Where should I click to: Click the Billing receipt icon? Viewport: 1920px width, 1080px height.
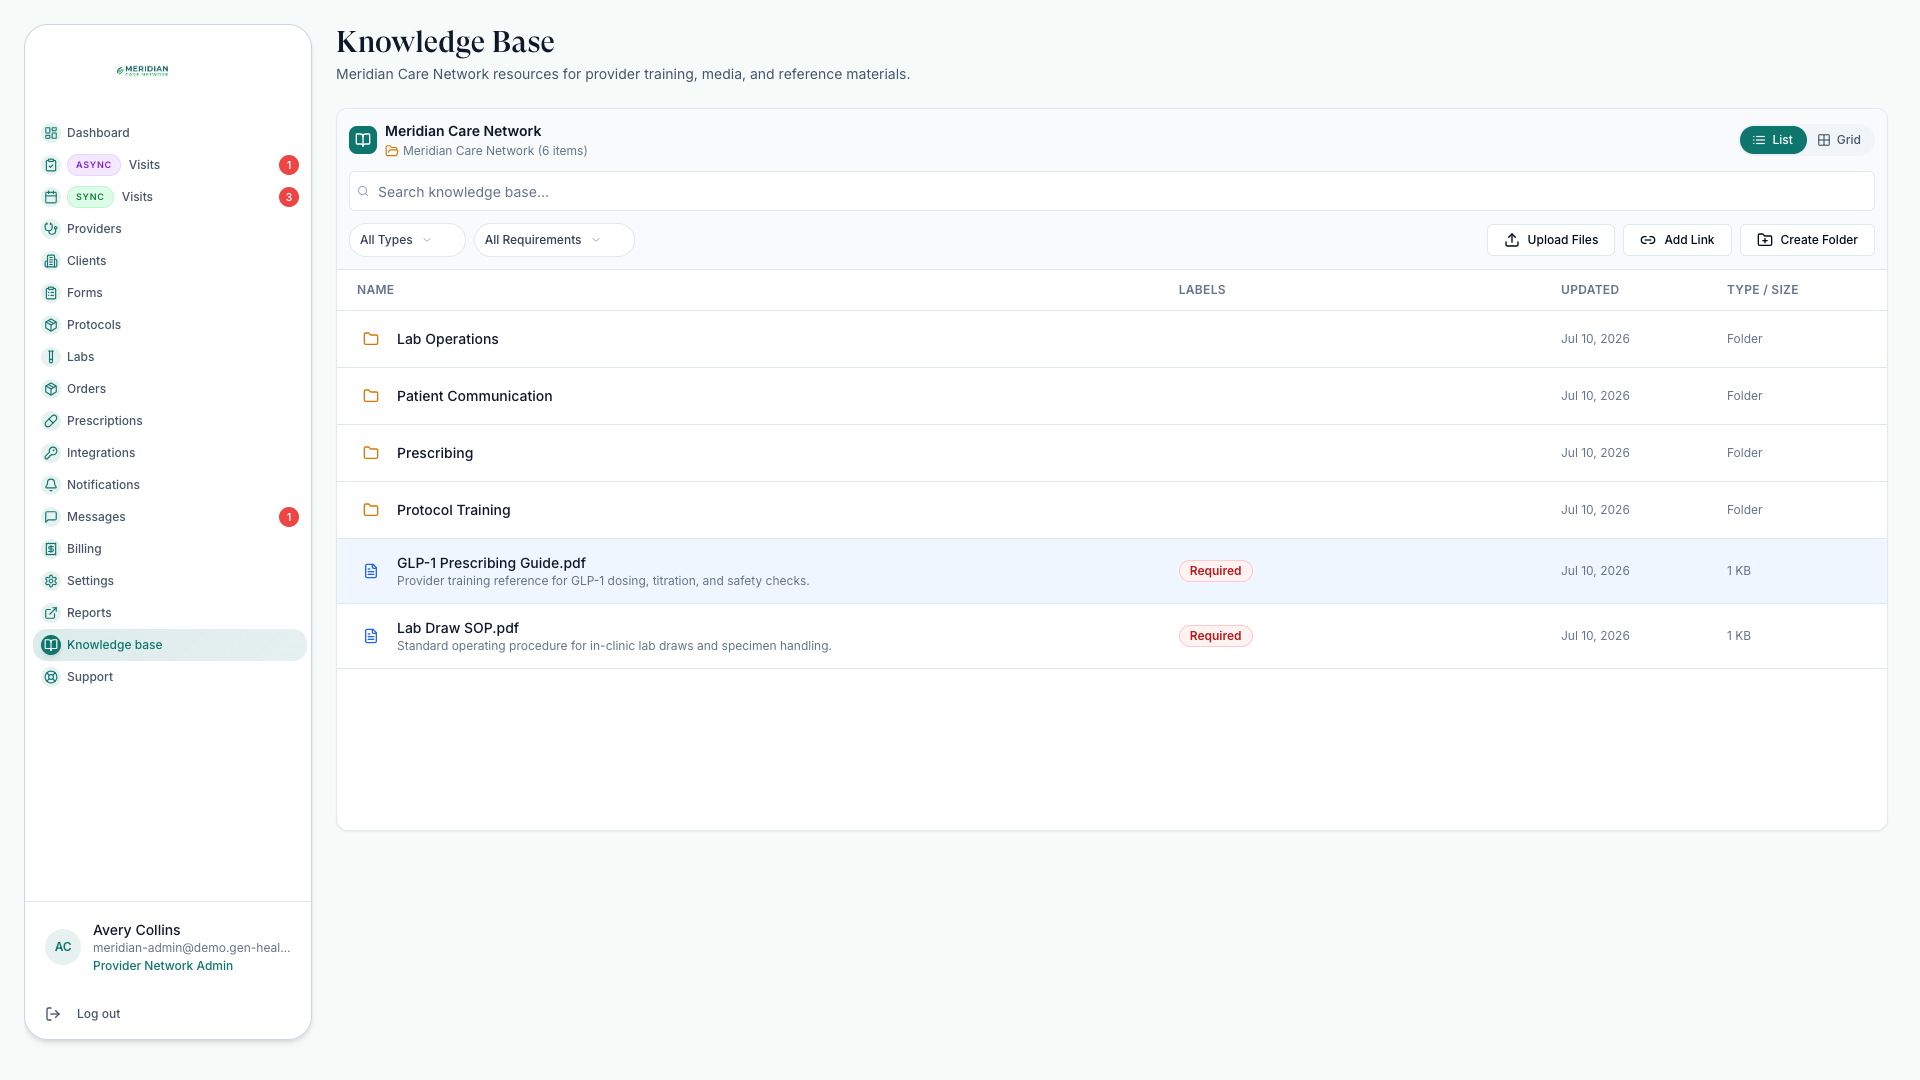51,549
